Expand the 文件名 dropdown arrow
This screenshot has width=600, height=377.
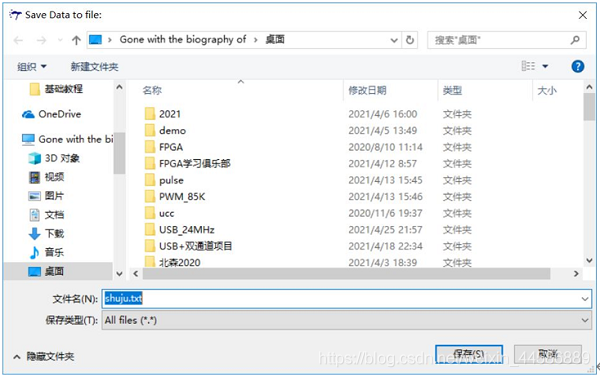(585, 299)
